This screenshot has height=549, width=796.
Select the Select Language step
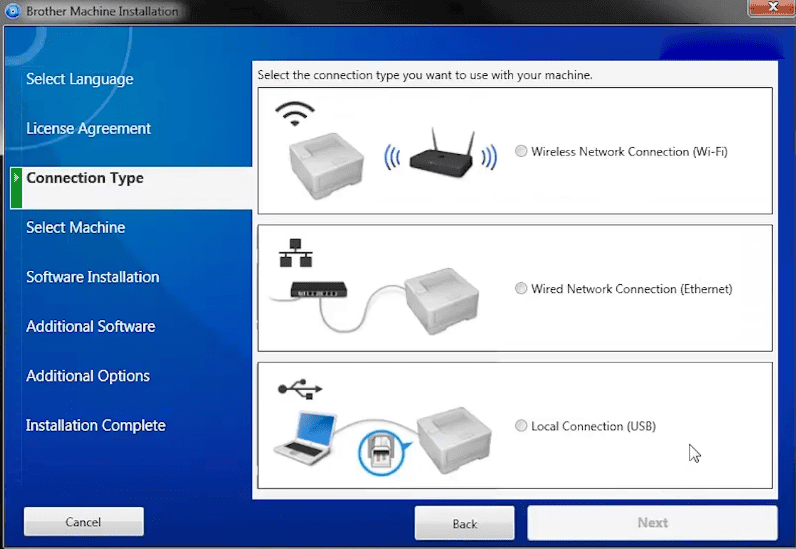point(80,79)
